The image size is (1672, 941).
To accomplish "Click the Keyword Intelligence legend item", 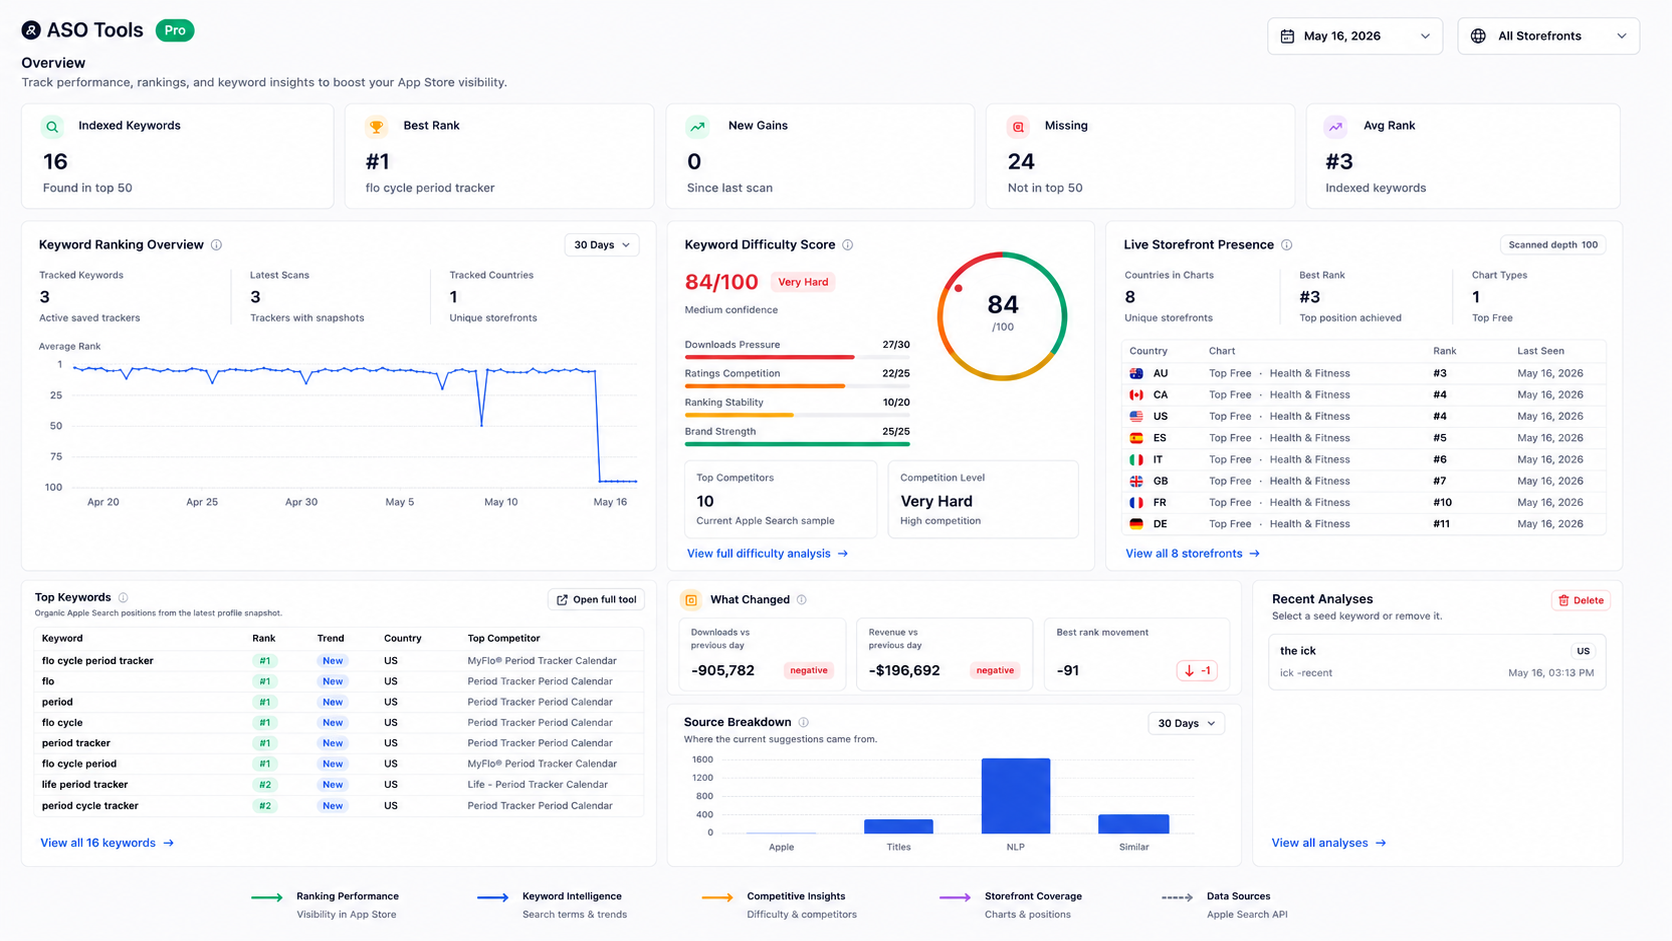I will tap(552, 905).
